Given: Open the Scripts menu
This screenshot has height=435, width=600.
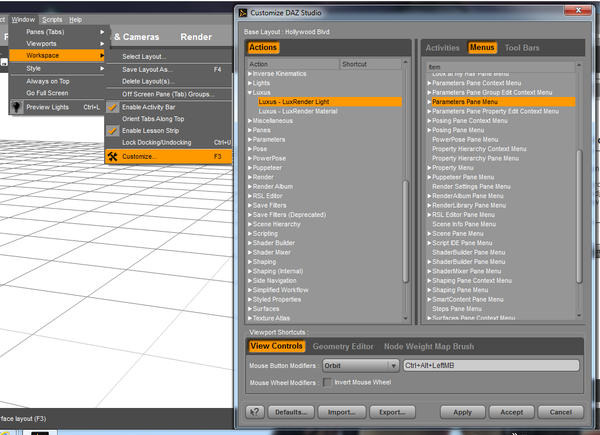Looking at the screenshot, I should click(52, 20).
